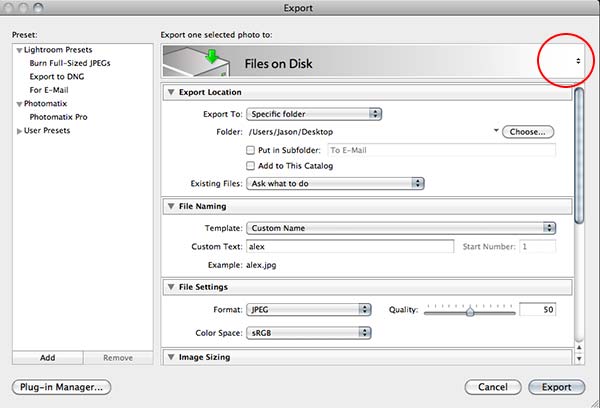Image resolution: width=600 pixels, height=408 pixels.
Task: Choose the For E-Mail preset
Action: [x=49, y=90]
